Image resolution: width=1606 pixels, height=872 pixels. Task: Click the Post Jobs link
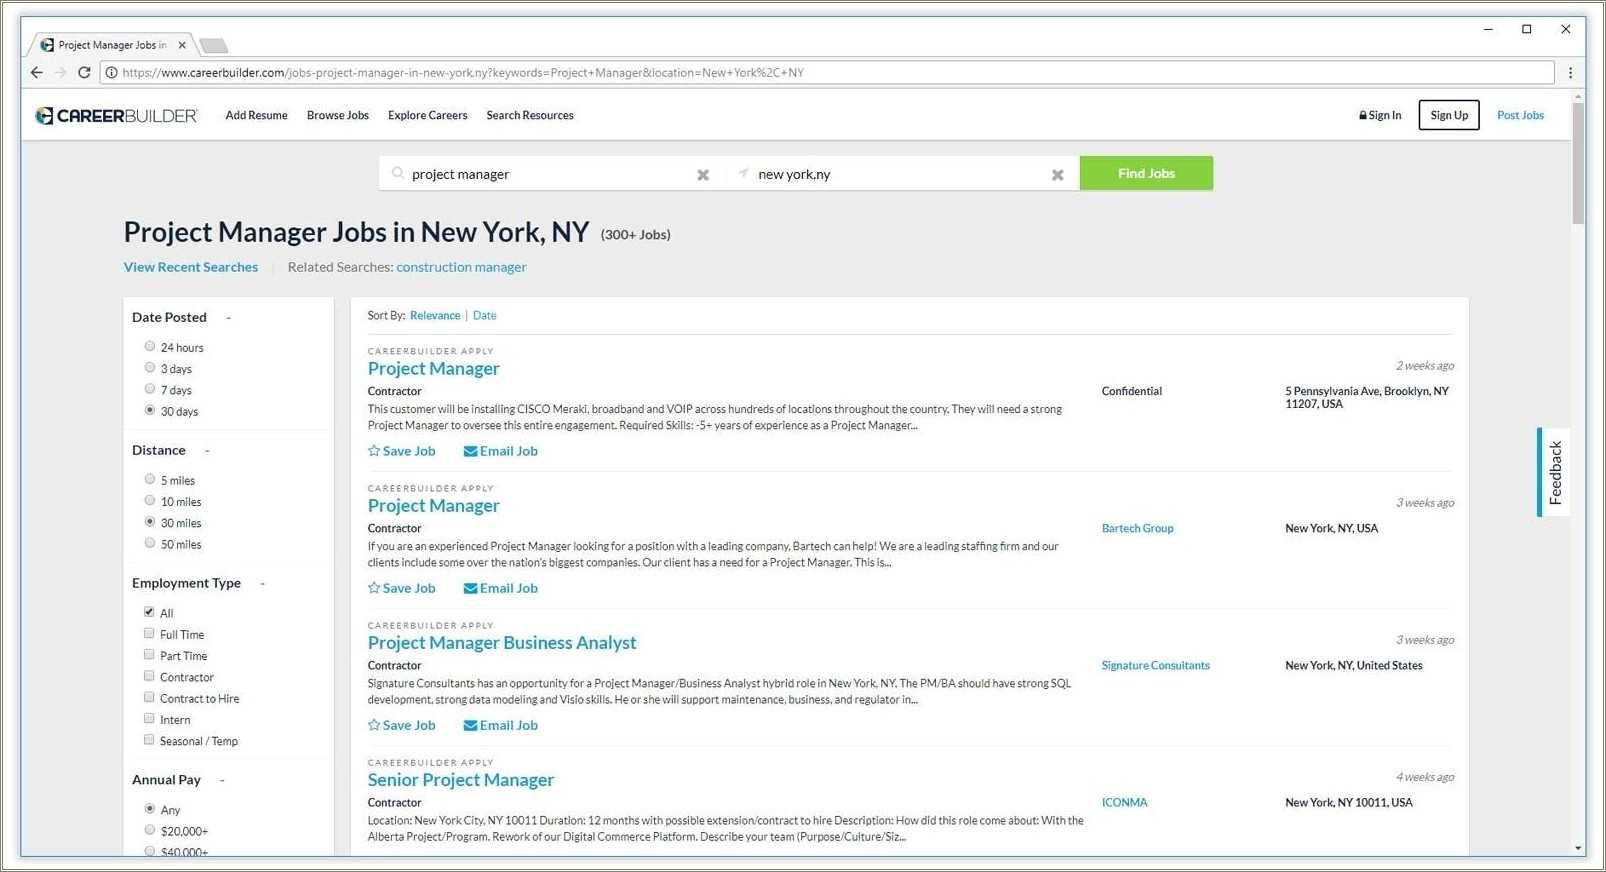pyautogui.click(x=1520, y=115)
